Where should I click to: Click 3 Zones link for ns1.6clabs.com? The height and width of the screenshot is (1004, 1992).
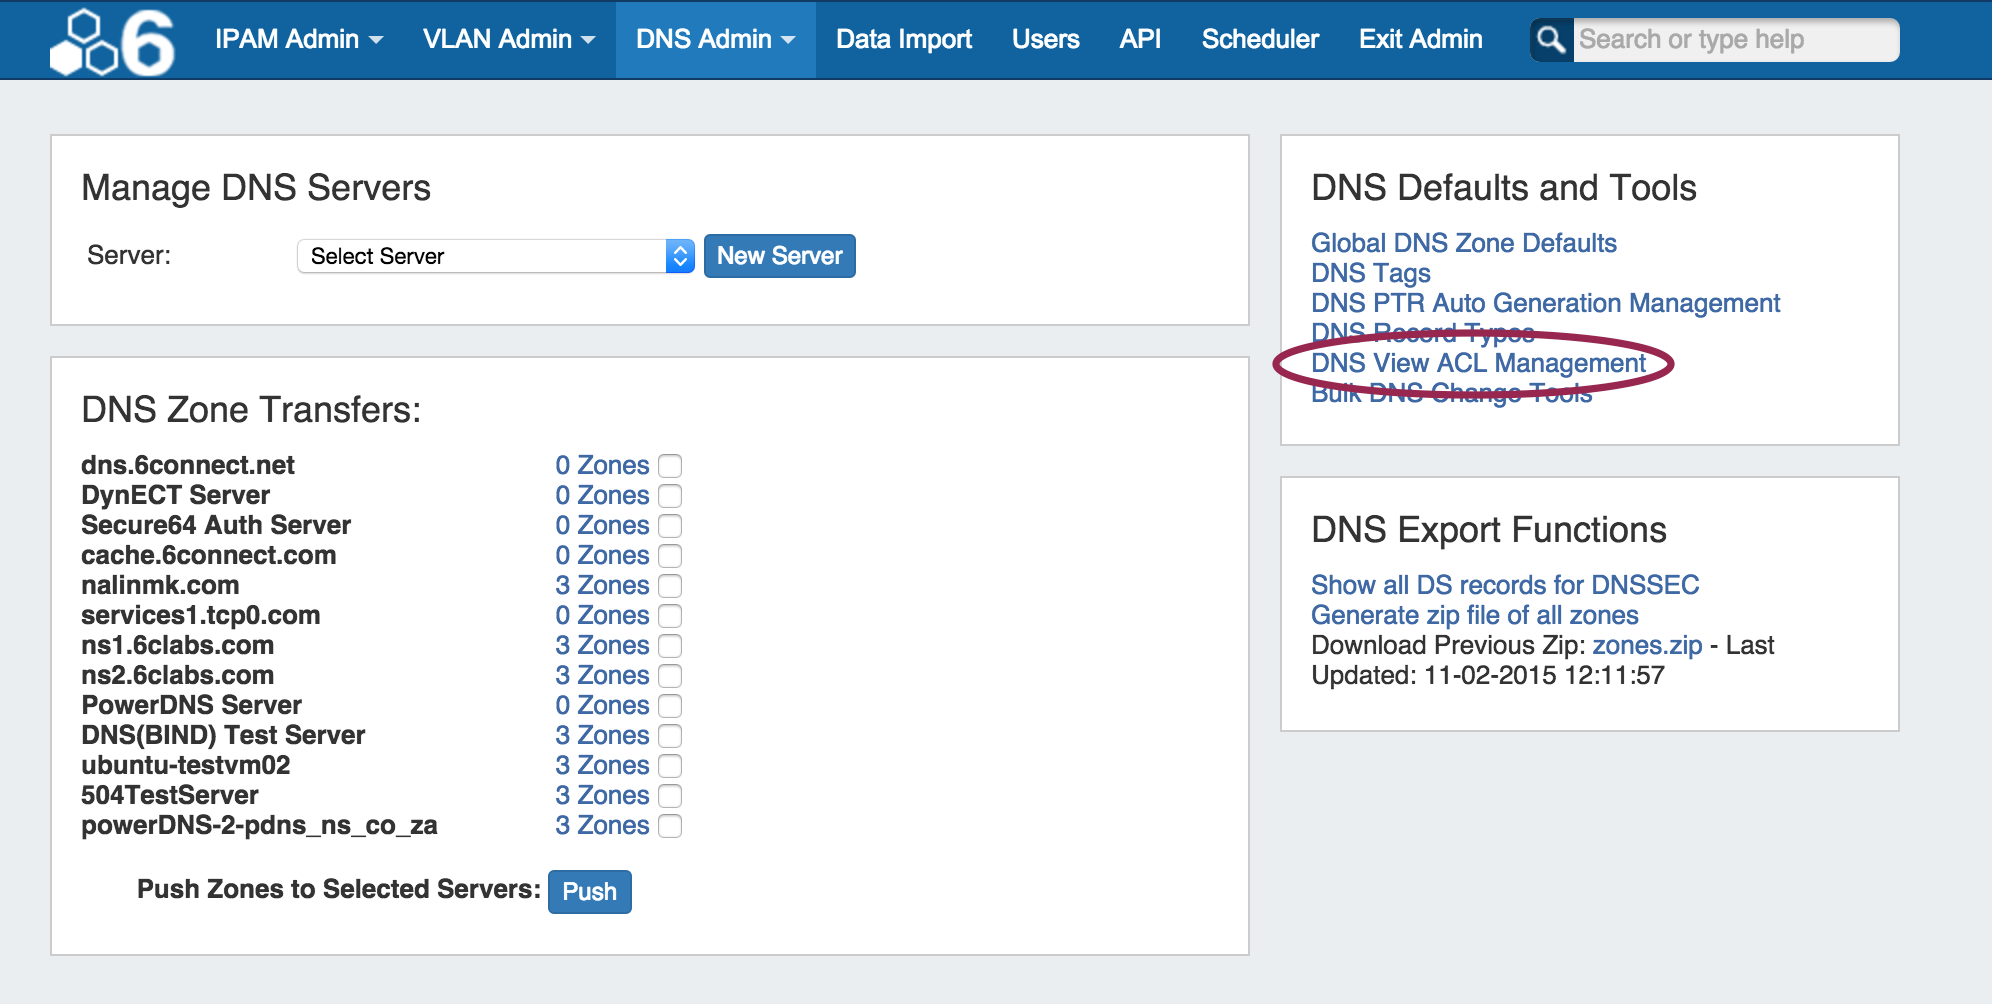602,645
